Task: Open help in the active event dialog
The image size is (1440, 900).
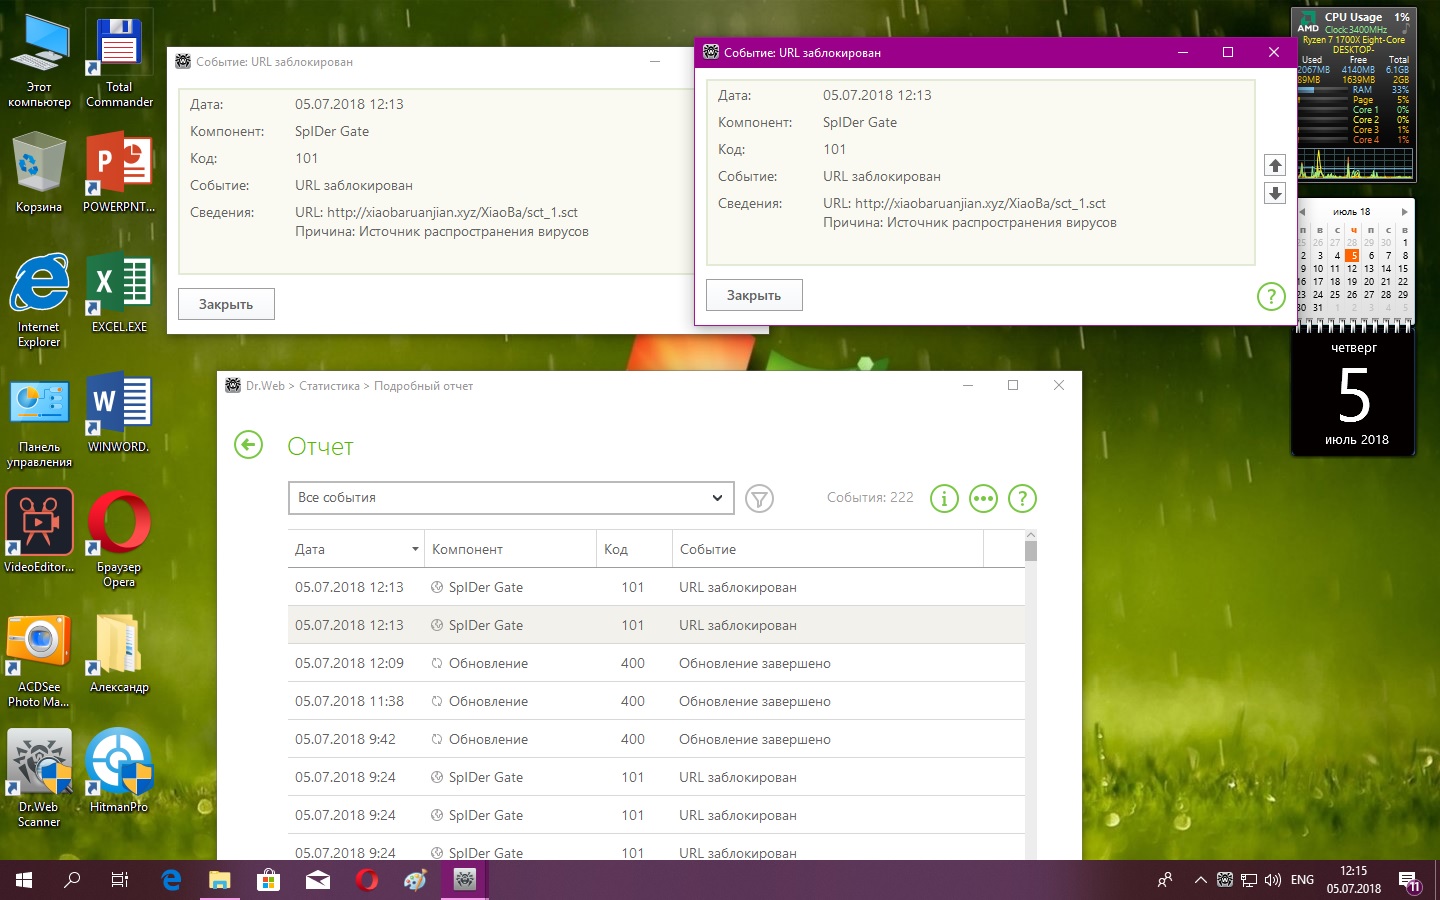Action: pos(1270,296)
